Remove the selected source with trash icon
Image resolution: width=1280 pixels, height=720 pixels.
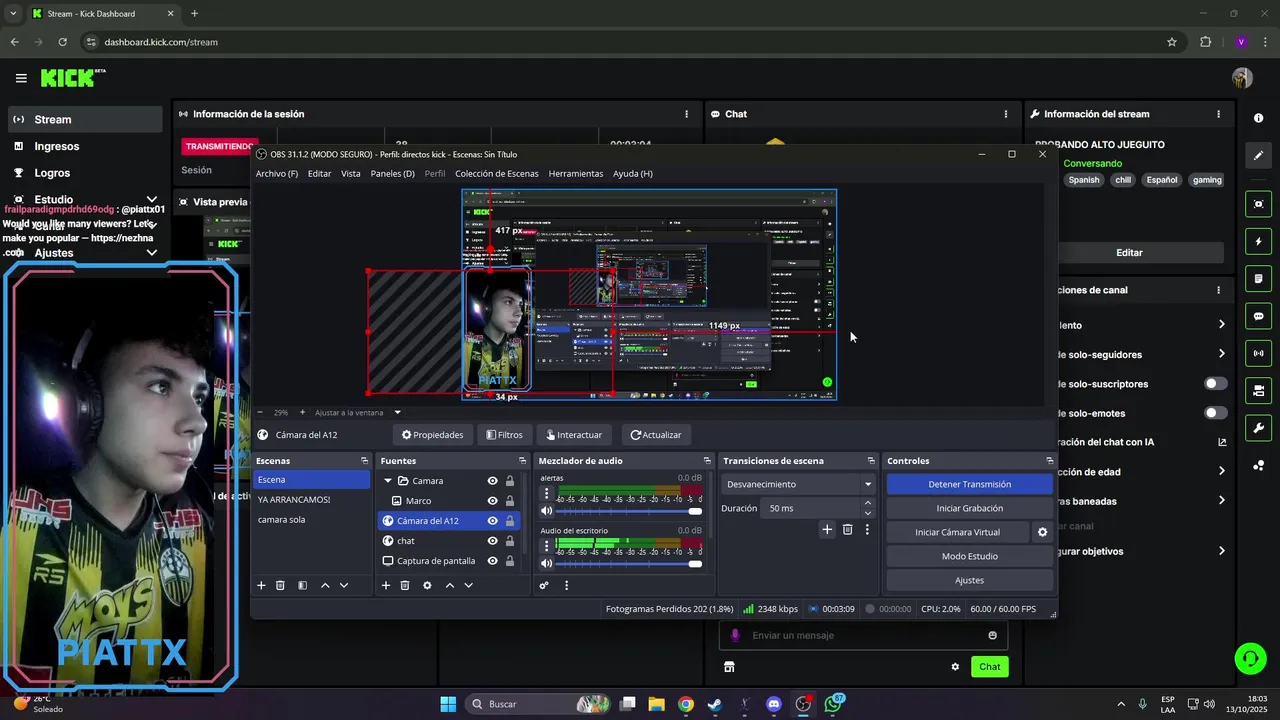pos(405,585)
